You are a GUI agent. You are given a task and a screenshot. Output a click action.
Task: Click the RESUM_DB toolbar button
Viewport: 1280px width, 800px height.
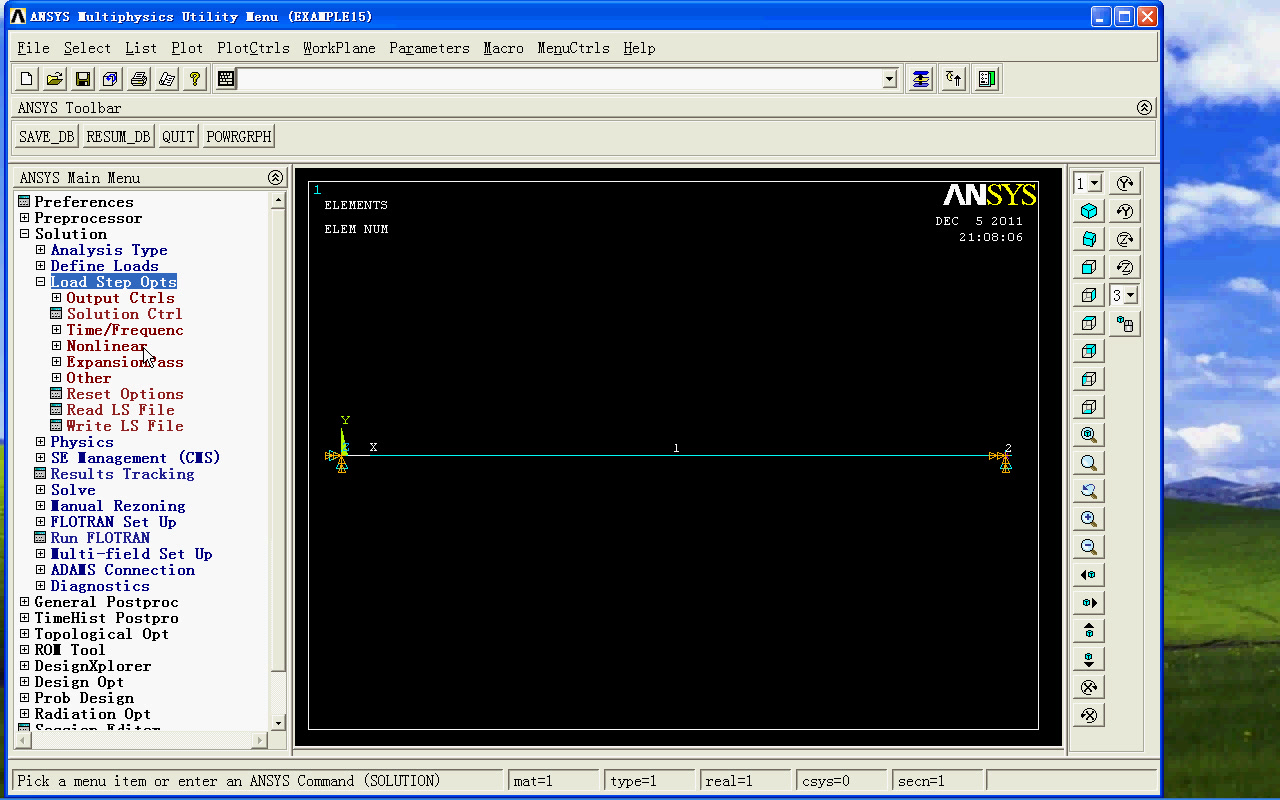(x=118, y=137)
